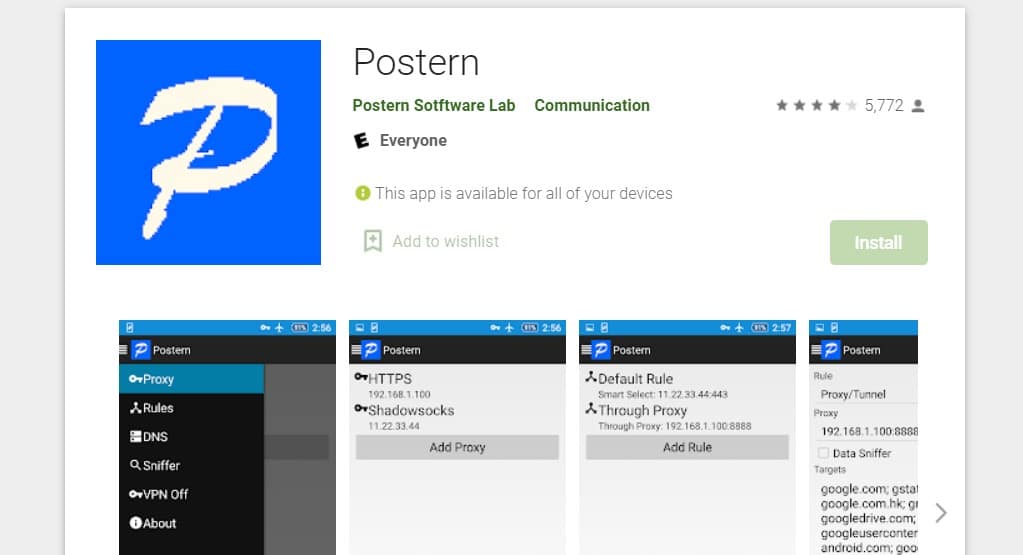The width and height of the screenshot is (1023, 555).
Task: Select DNS in the screenshot menu
Action: click(191, 436)
